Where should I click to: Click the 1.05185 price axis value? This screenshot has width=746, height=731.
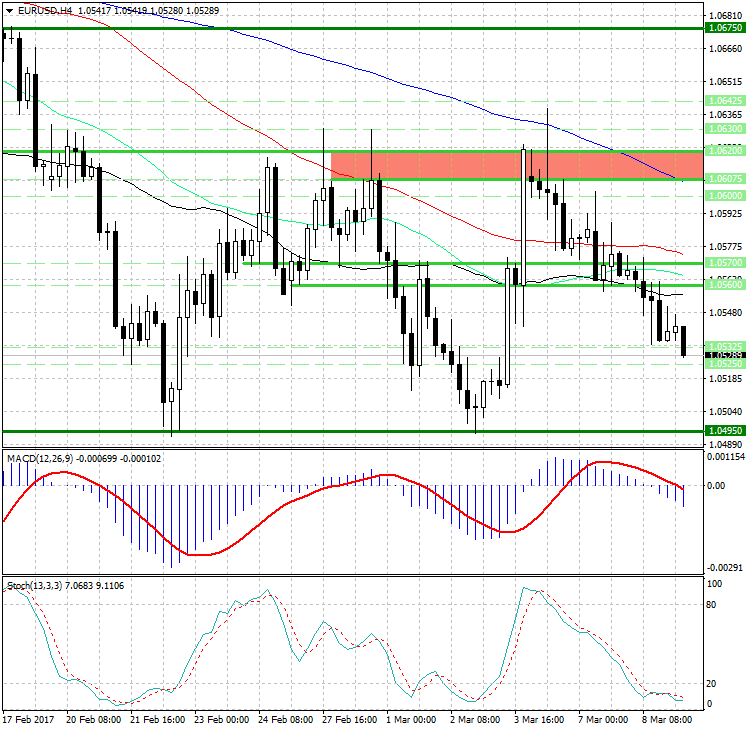click(x=725, y=379)
